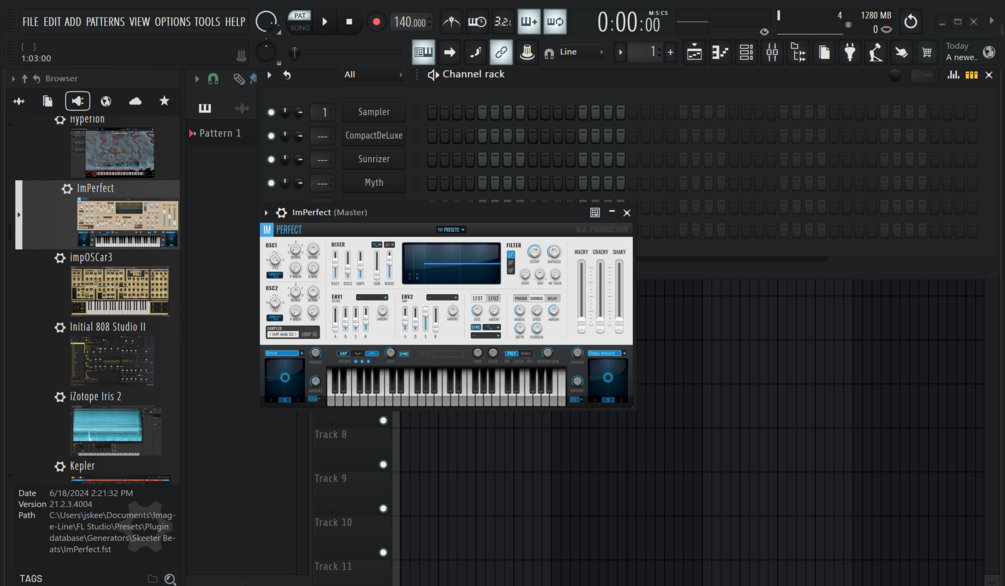The height and width of the screenshot is (586, 1005).
Task: Switch between PAT and SONG mode
Action: click(299, 21)
